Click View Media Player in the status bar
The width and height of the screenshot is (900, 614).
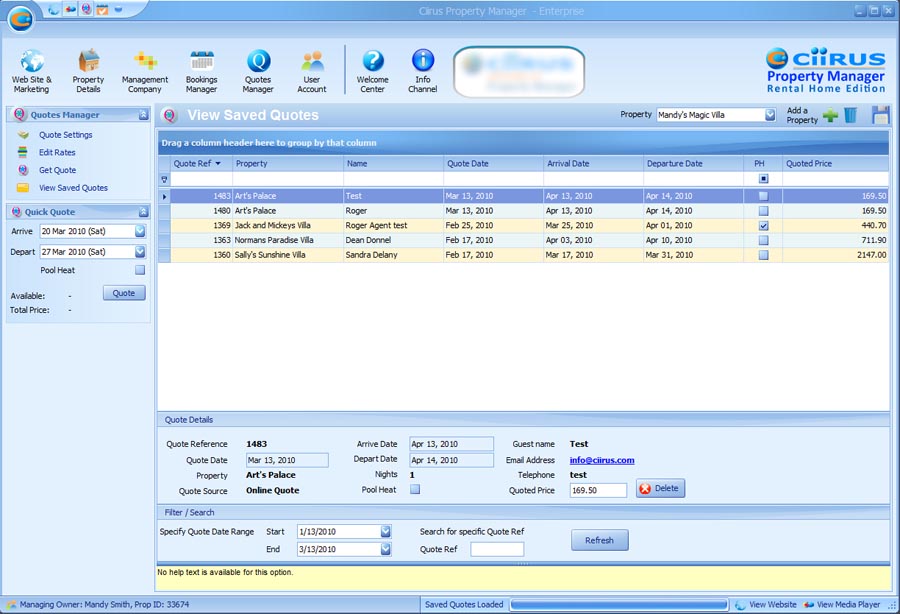[x=842, y=605]
